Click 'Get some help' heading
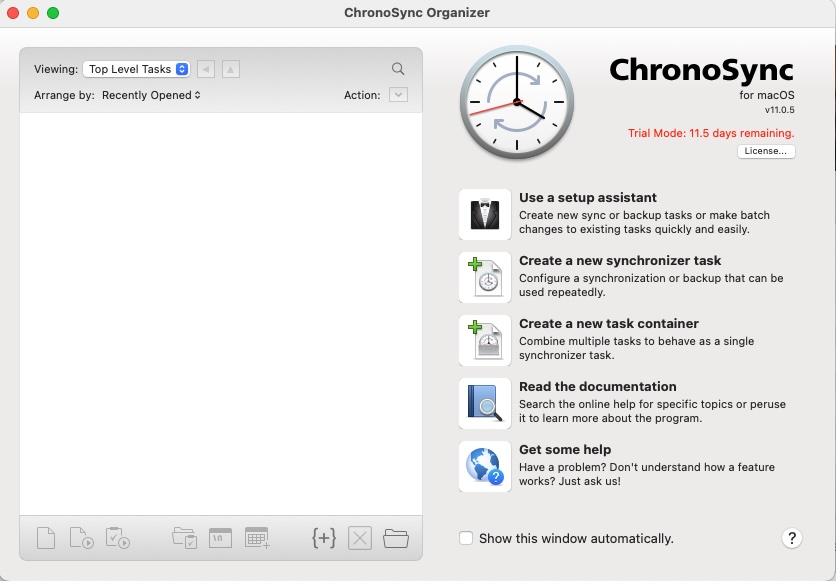 565,449
